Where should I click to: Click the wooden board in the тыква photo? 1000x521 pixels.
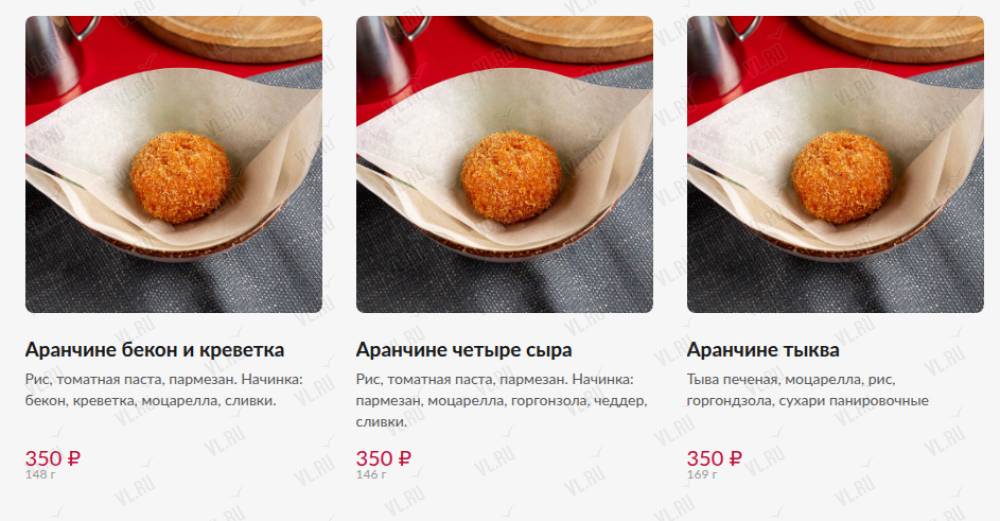(890, 37)
